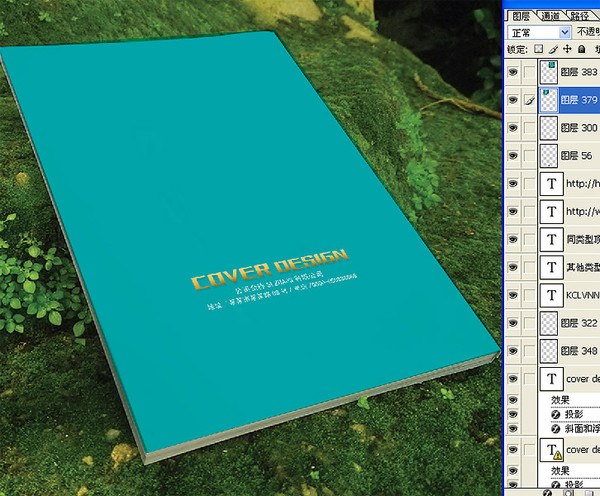This screenshot has width=600, height=496.
Task: Toggle first 投影 effect eye icon
Action: (x=513, y=414)
